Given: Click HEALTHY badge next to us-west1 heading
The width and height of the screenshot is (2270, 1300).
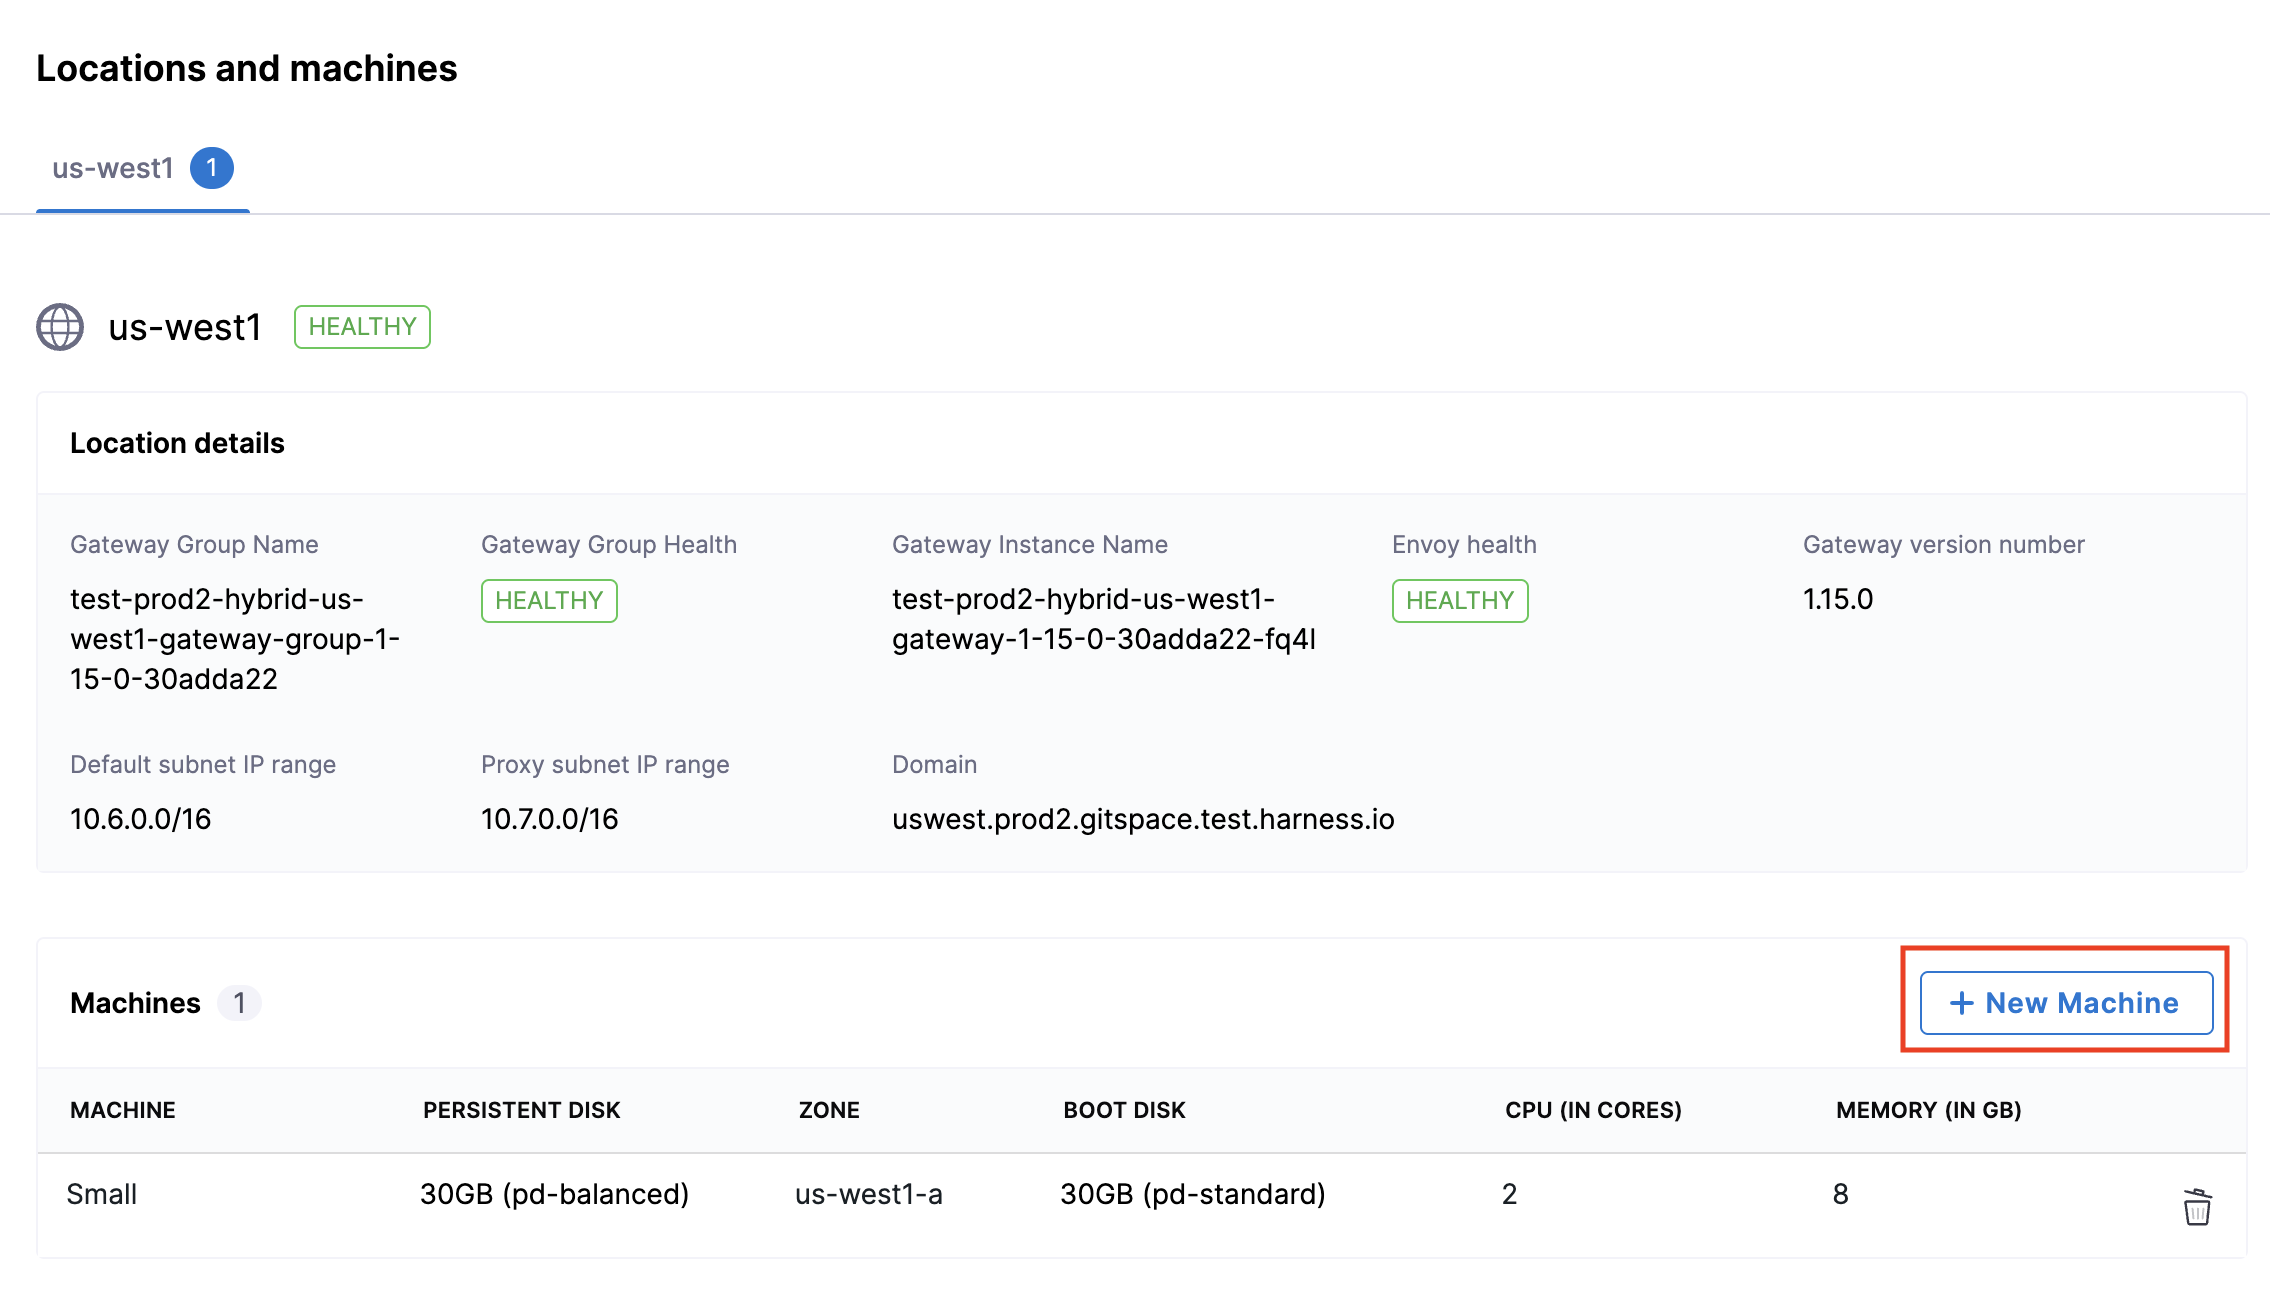Looking at the screenshot, I should point(362,327).
